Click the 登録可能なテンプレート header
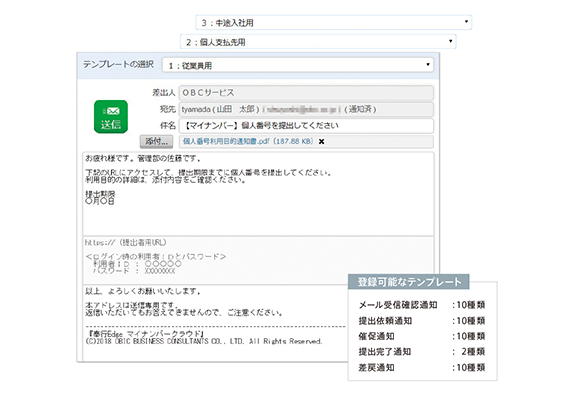 409,282
